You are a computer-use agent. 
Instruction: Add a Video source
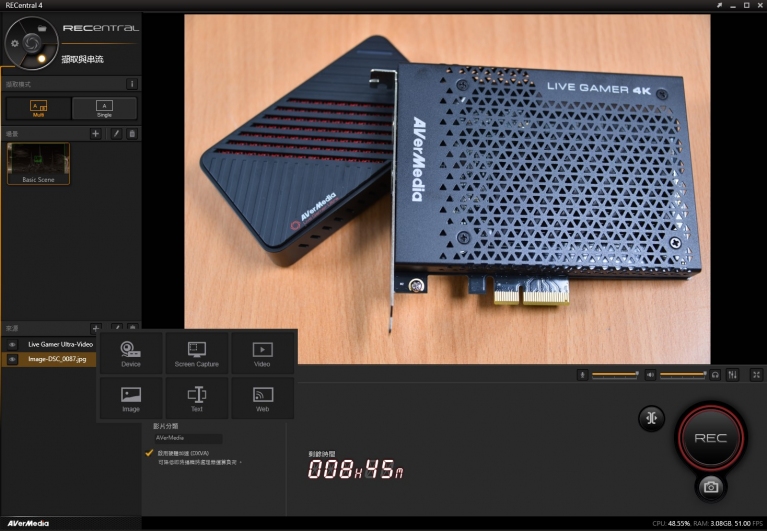click(x=262, y=354)
